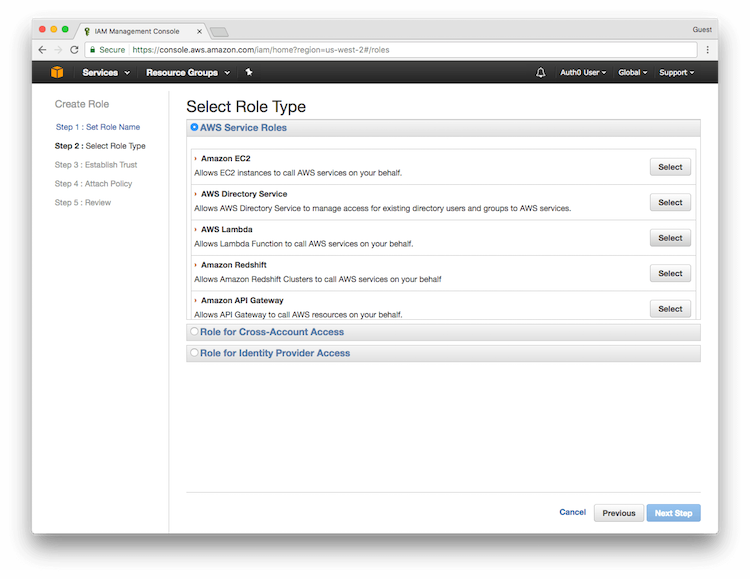Viewport: 750px width, 579px height.
Task: Click Step 5 : Review
Action: [x=83, y=202]
